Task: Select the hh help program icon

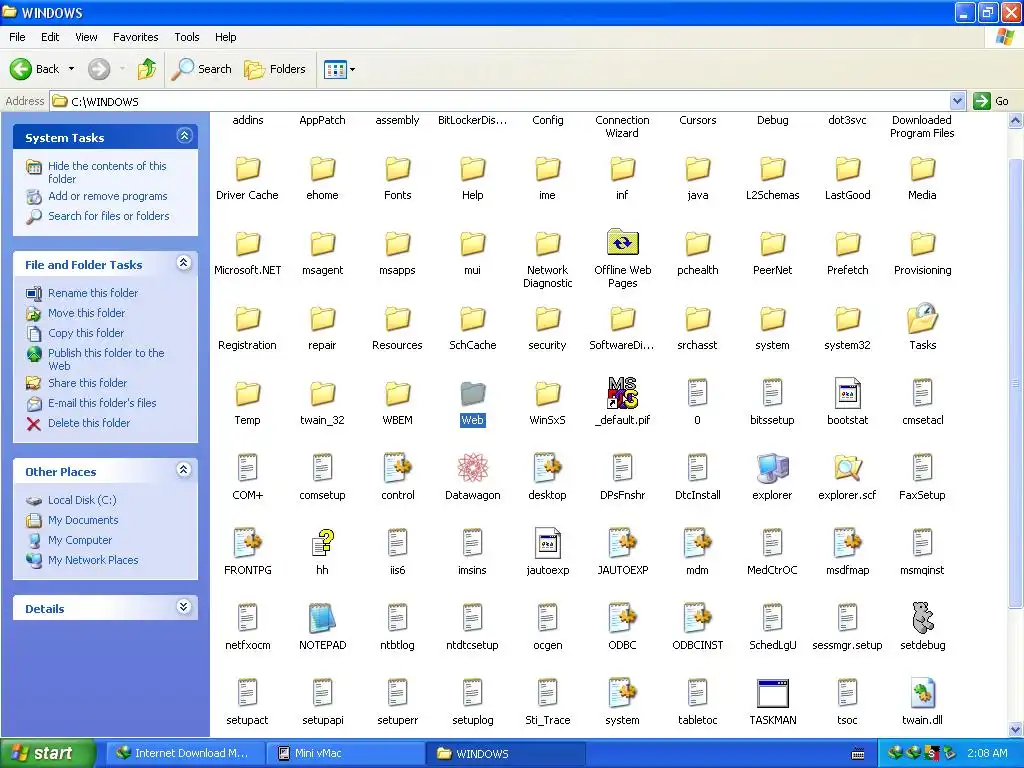Action: (322, 543)
